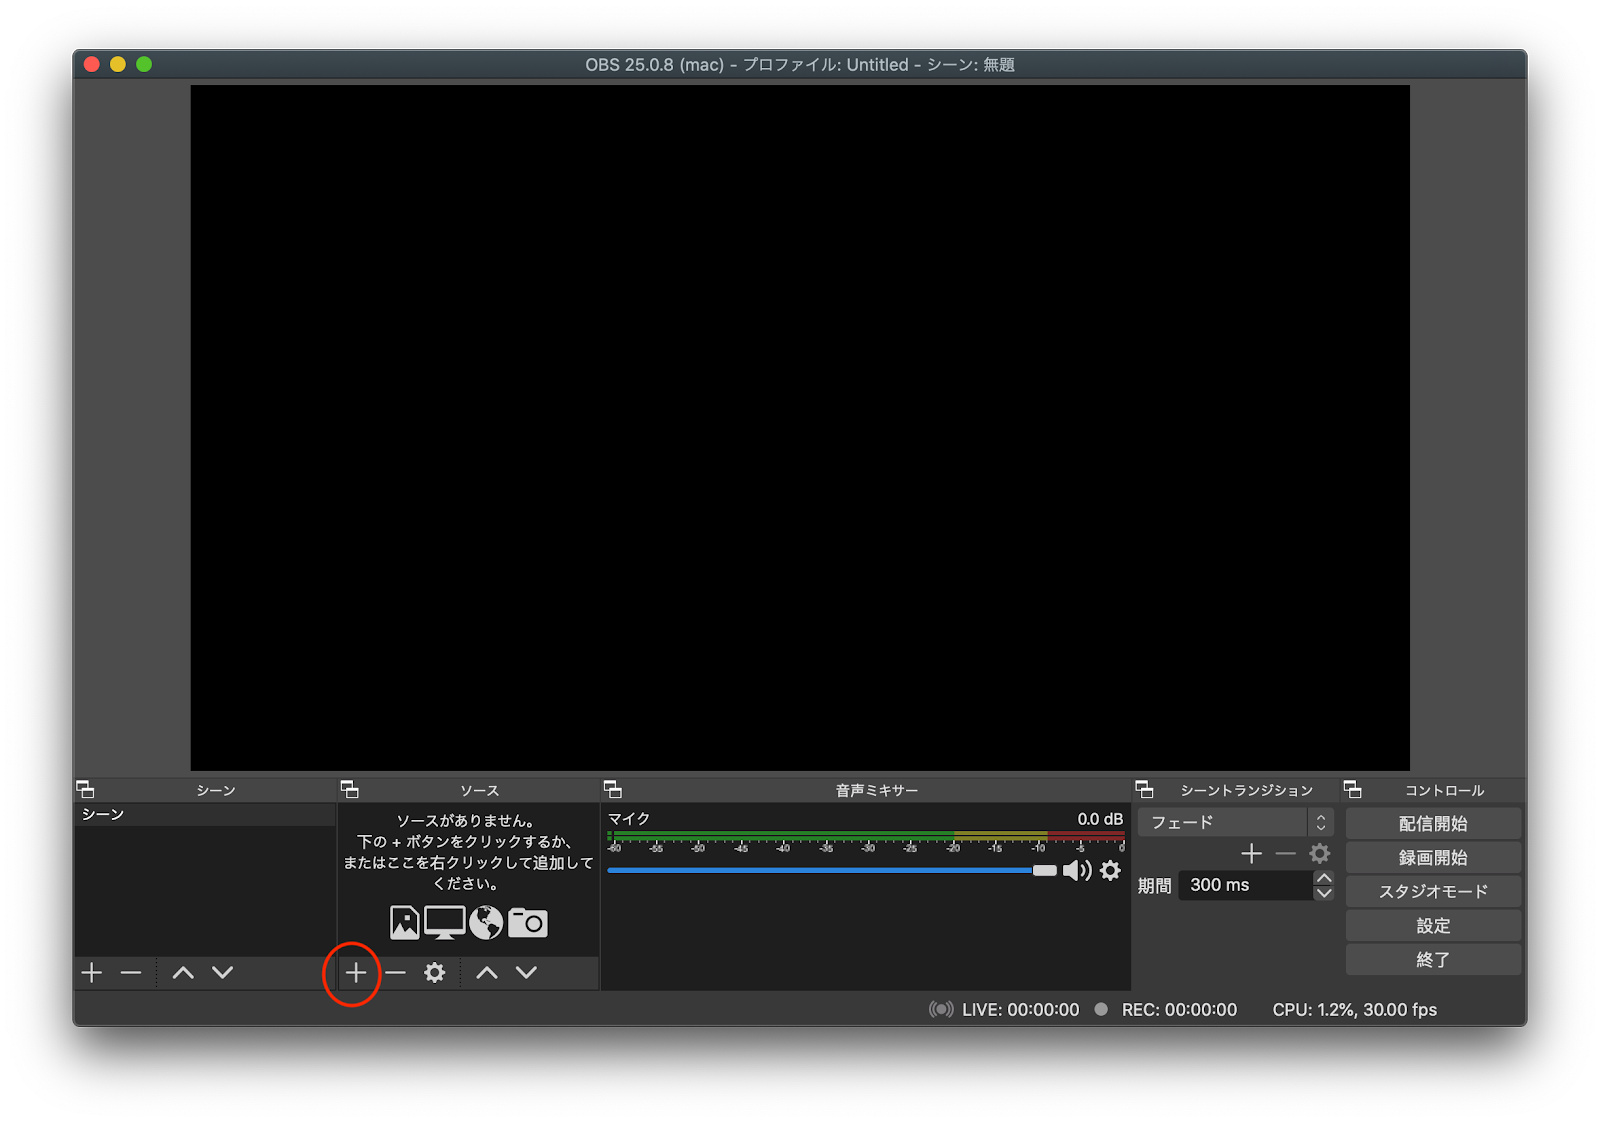The image size is (1600, 1123).
Task: Click the display capture monitor icon
Action: (445, 922)
